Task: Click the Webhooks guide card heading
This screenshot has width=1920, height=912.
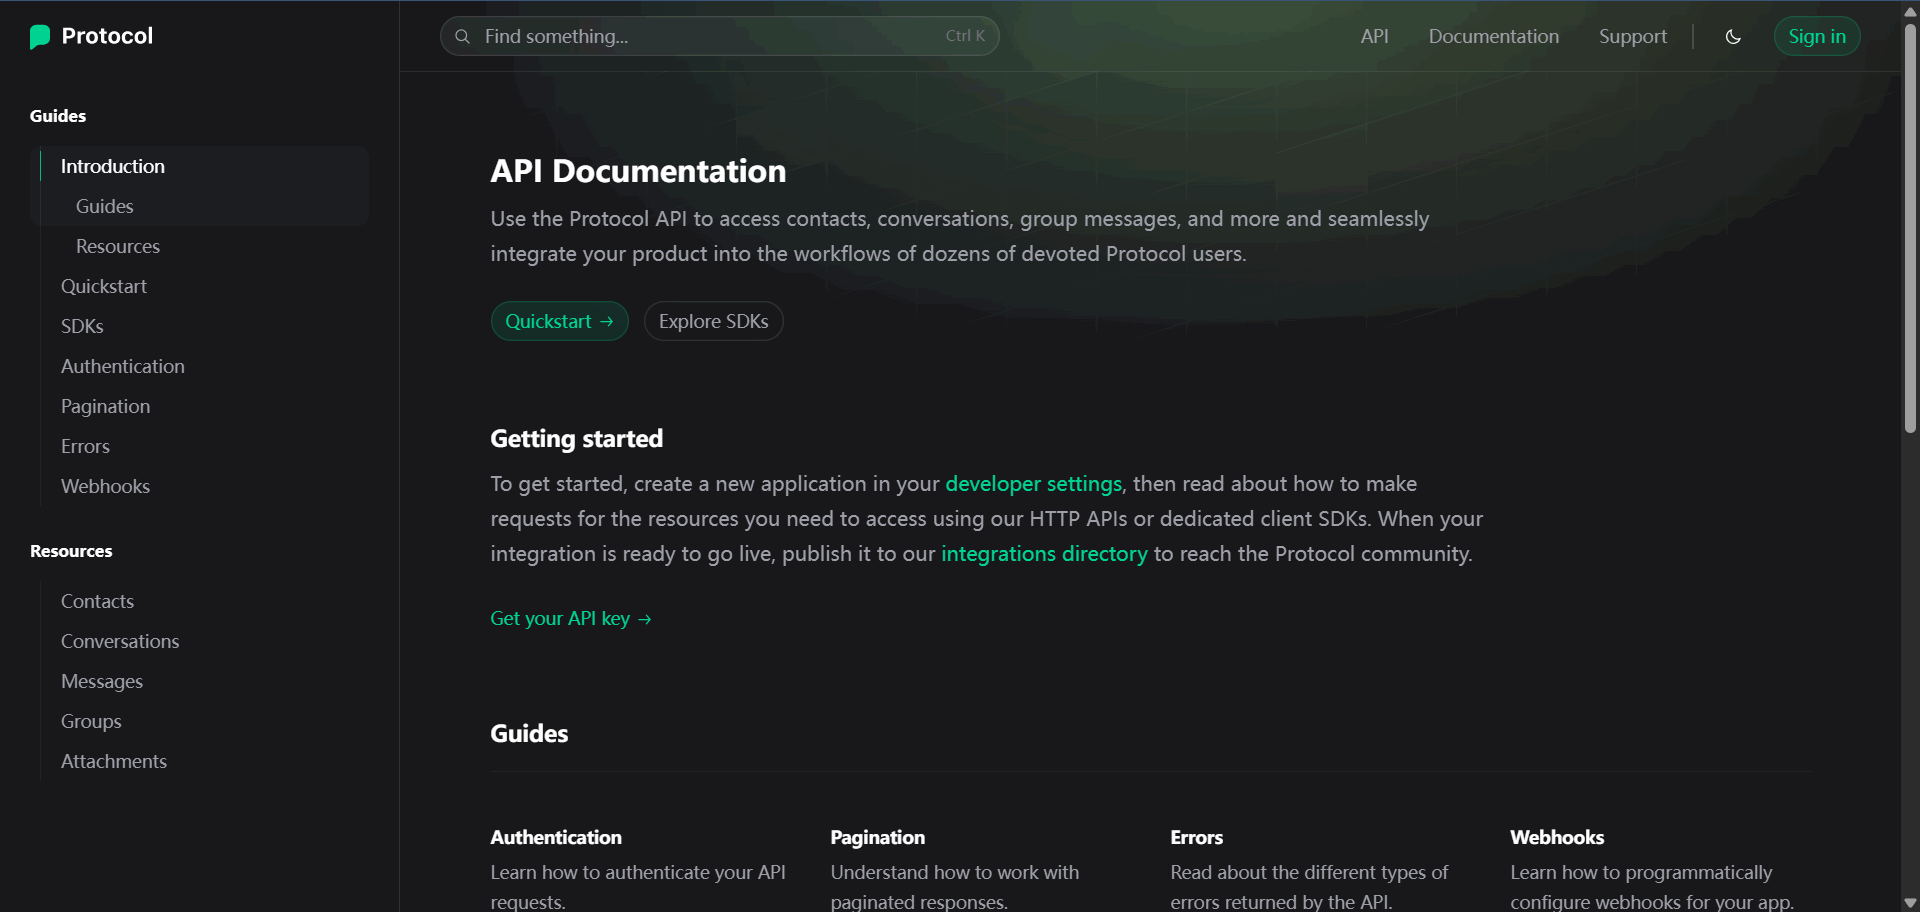Action: [x=1557, y=837]
